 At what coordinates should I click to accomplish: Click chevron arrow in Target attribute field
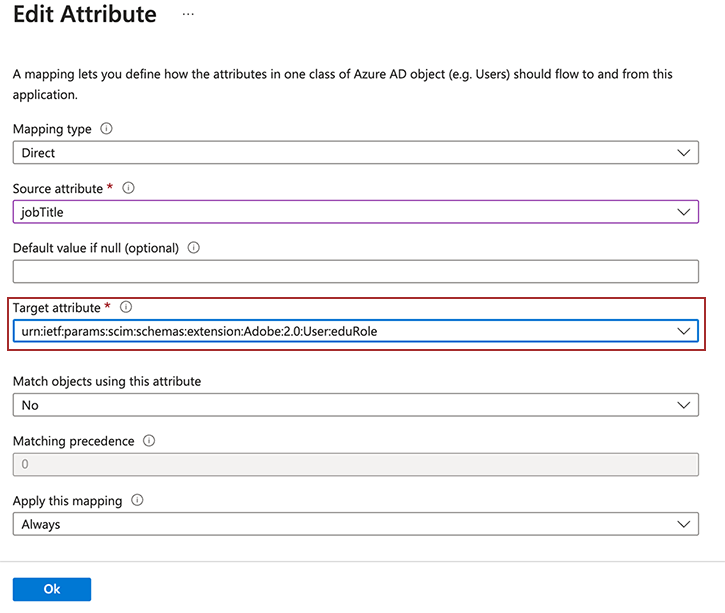coord(684,331)
